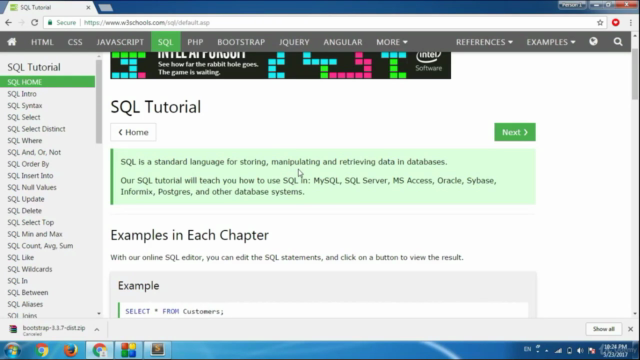This screenshot has height=360, width=640.
Task: Click the Next button
Action: click(x=515, y=132)
